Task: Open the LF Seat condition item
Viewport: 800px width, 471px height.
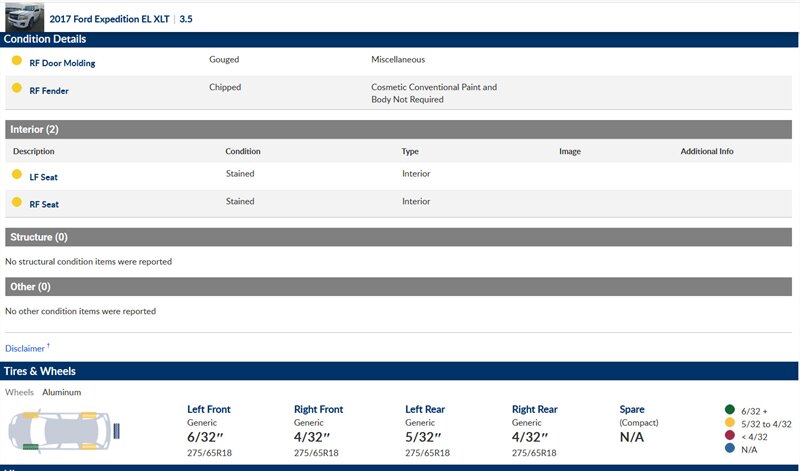Action: [x=44, y=177]
